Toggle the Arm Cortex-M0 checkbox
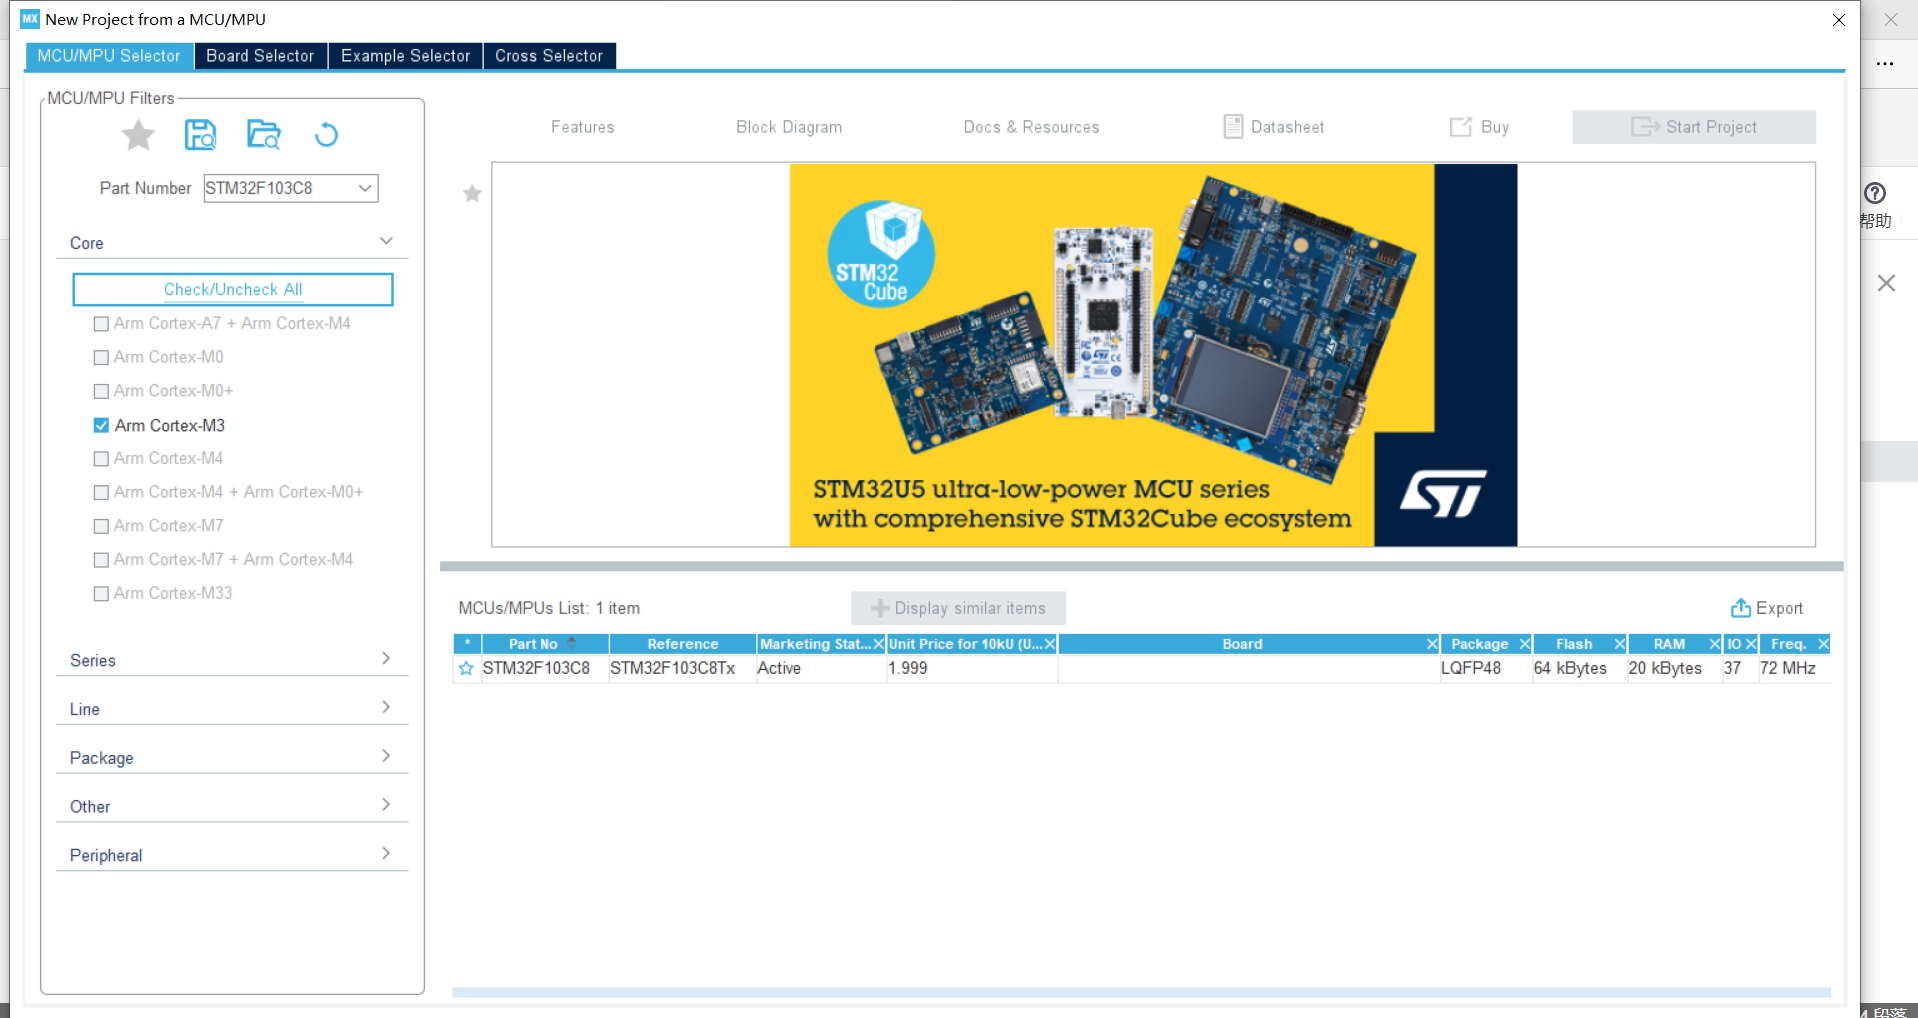Viewport: 1918px width, 1018px height. [101, 358]
